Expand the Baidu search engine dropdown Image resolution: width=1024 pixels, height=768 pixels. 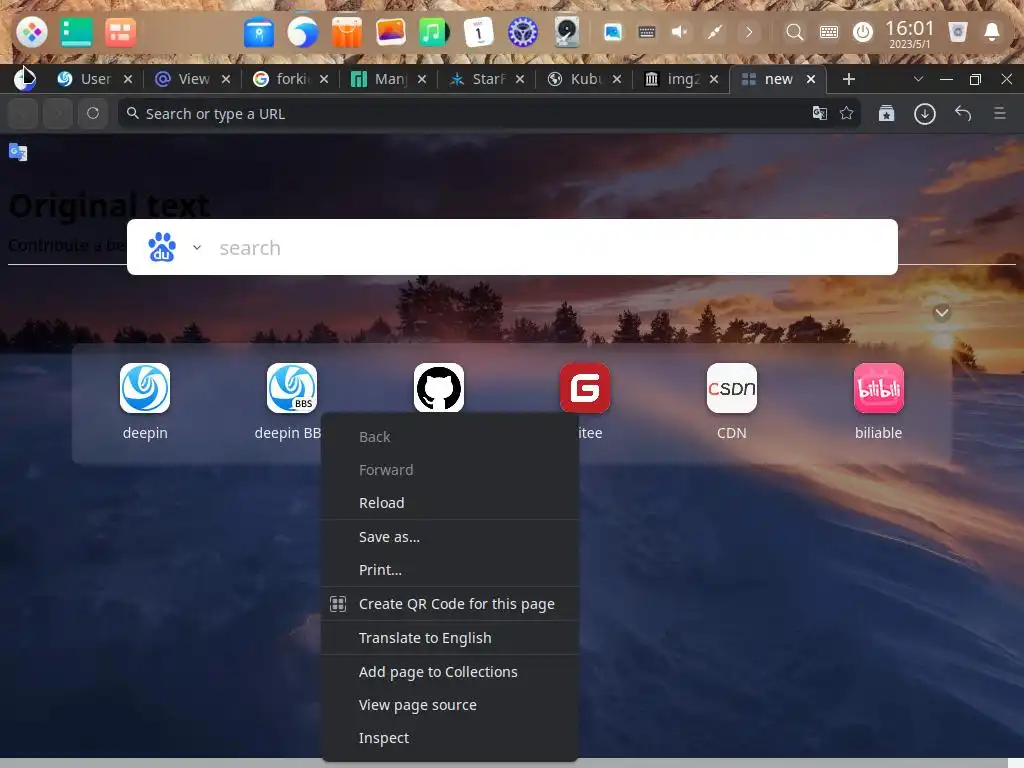[x=197, y=248]
